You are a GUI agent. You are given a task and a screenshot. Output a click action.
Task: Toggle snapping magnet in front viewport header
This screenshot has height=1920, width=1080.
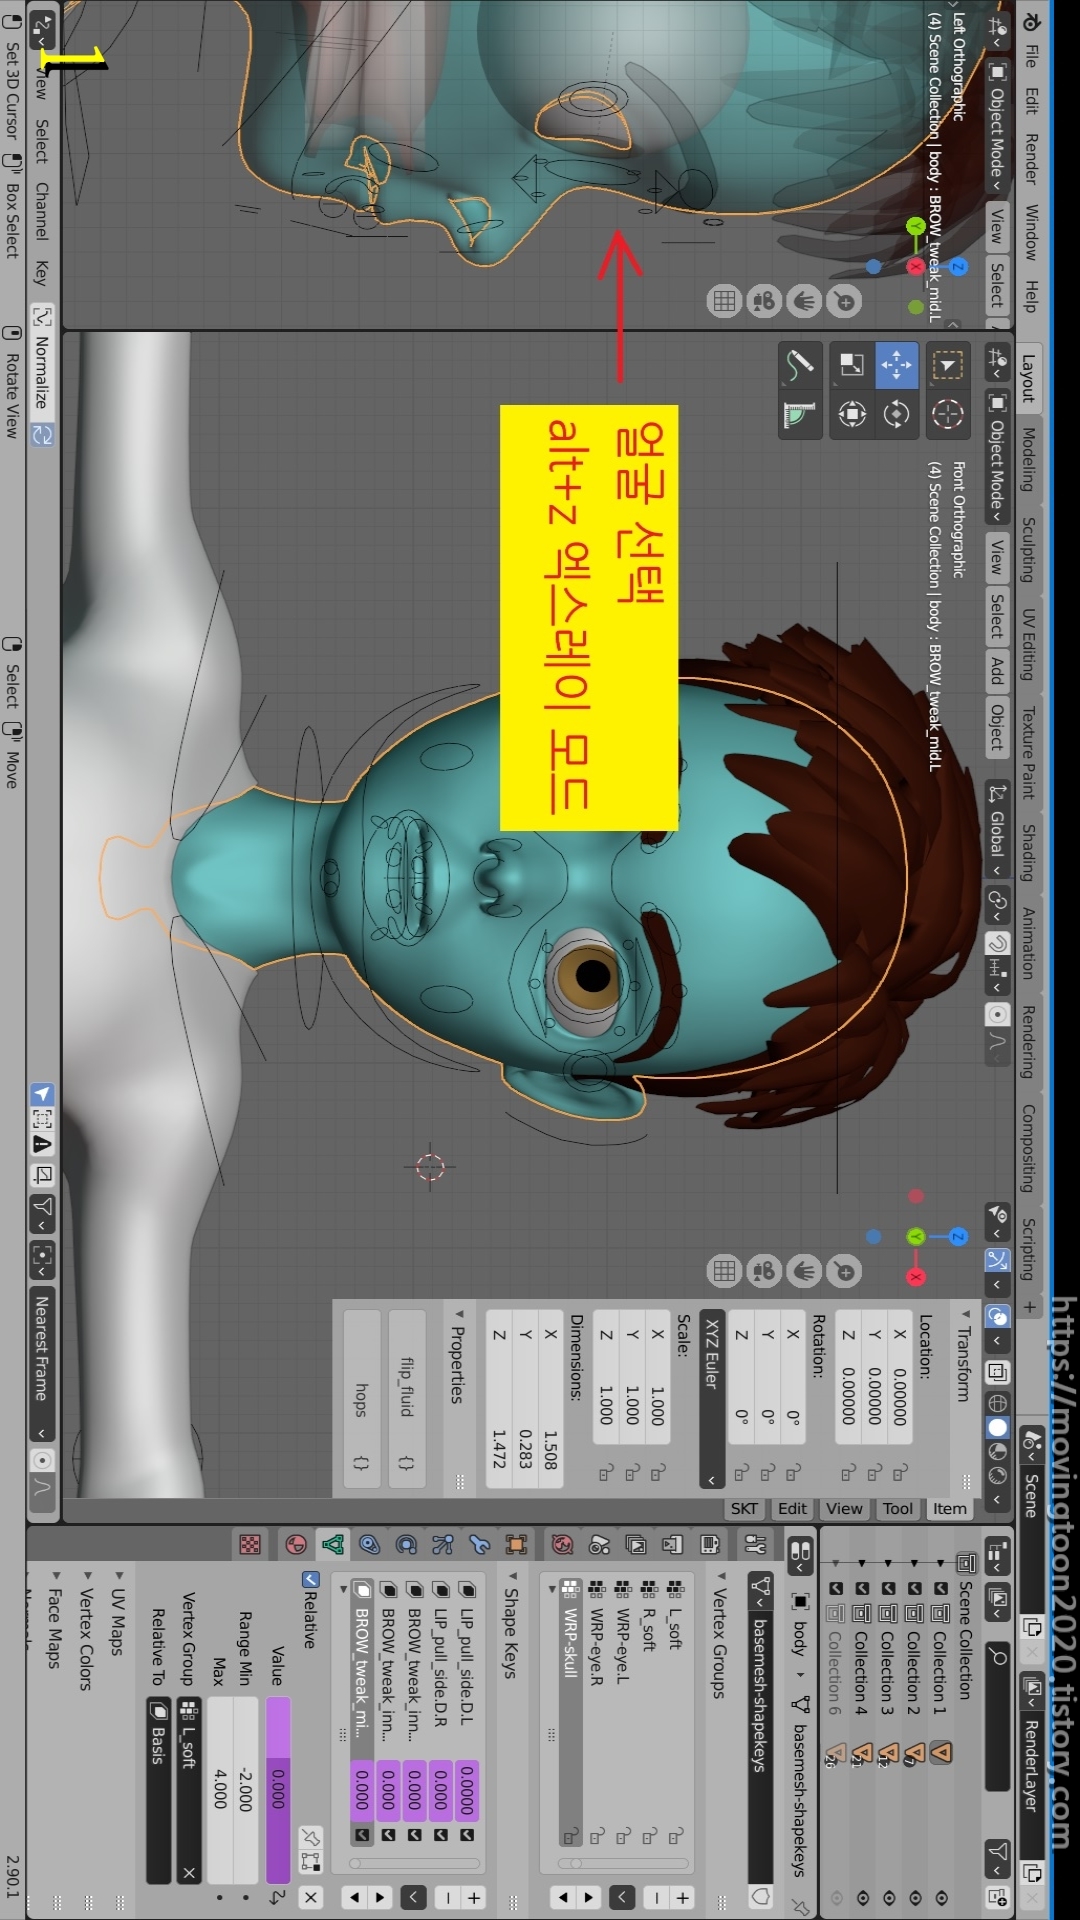point(997,943)
